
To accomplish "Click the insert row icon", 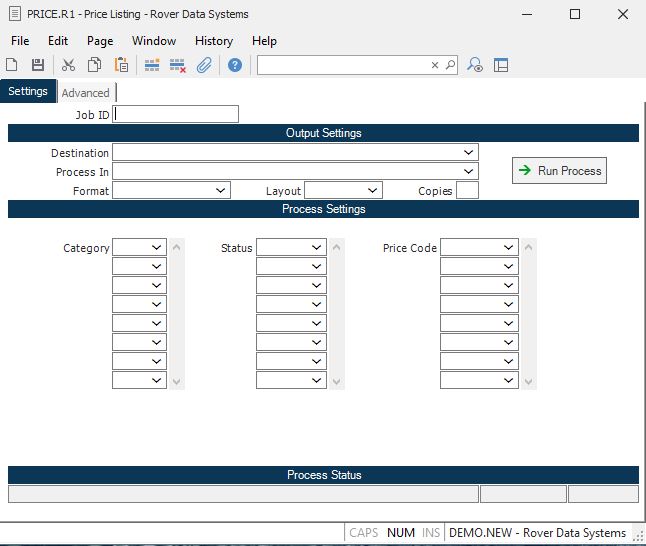I will [x=152, y=65].
